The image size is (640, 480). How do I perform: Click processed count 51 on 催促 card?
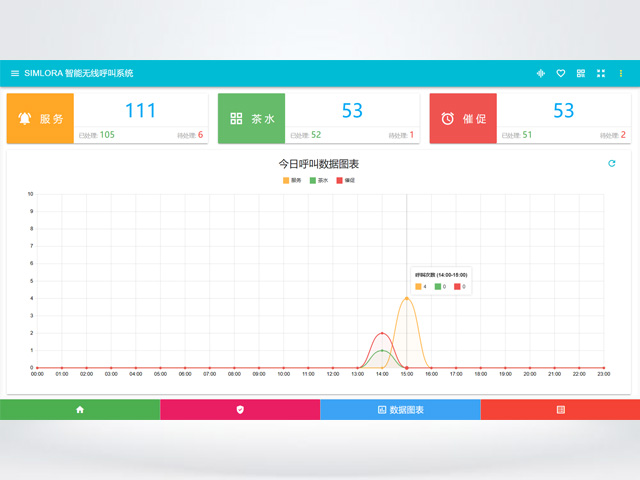click(527, 135)
